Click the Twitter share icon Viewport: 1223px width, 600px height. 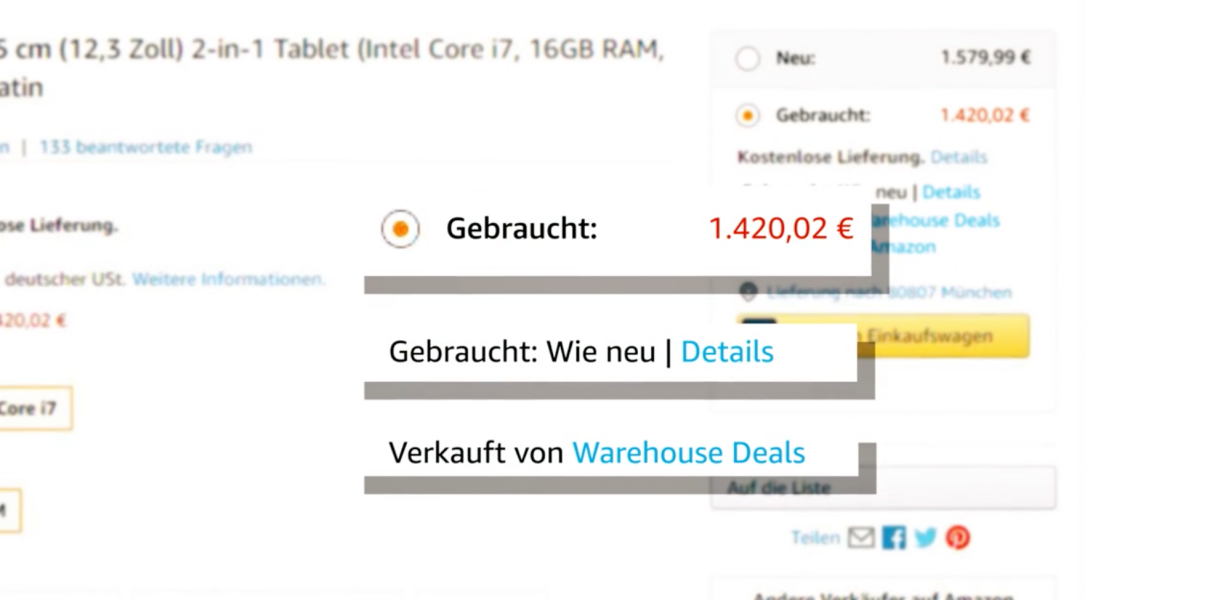click(926, 538)
